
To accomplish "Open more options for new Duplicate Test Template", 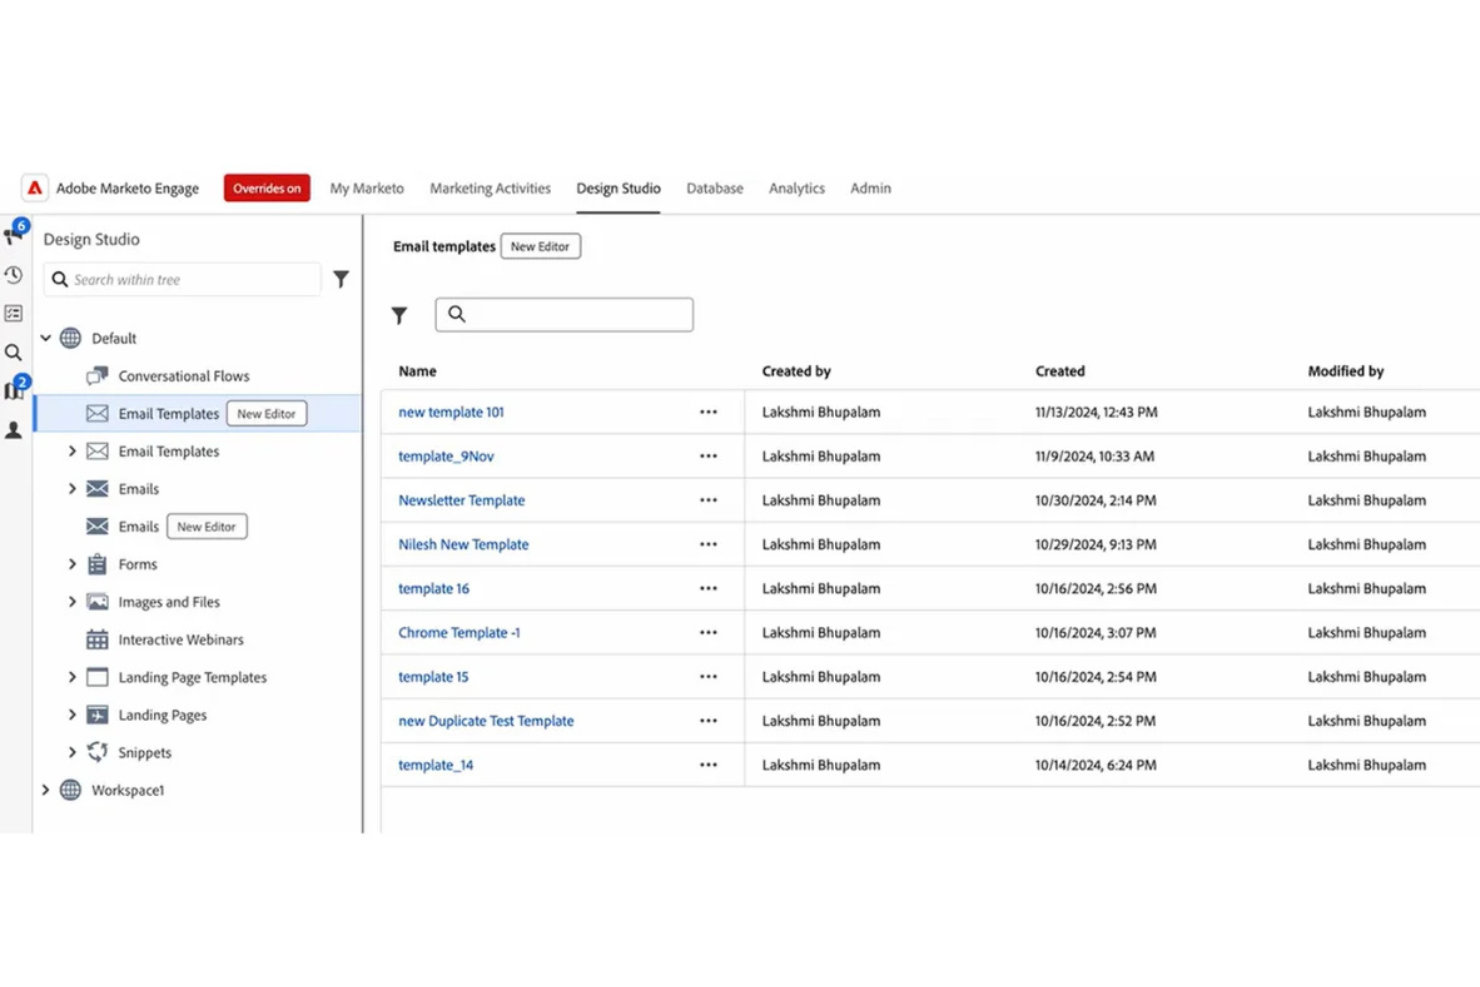I will [x=708, y=720].
